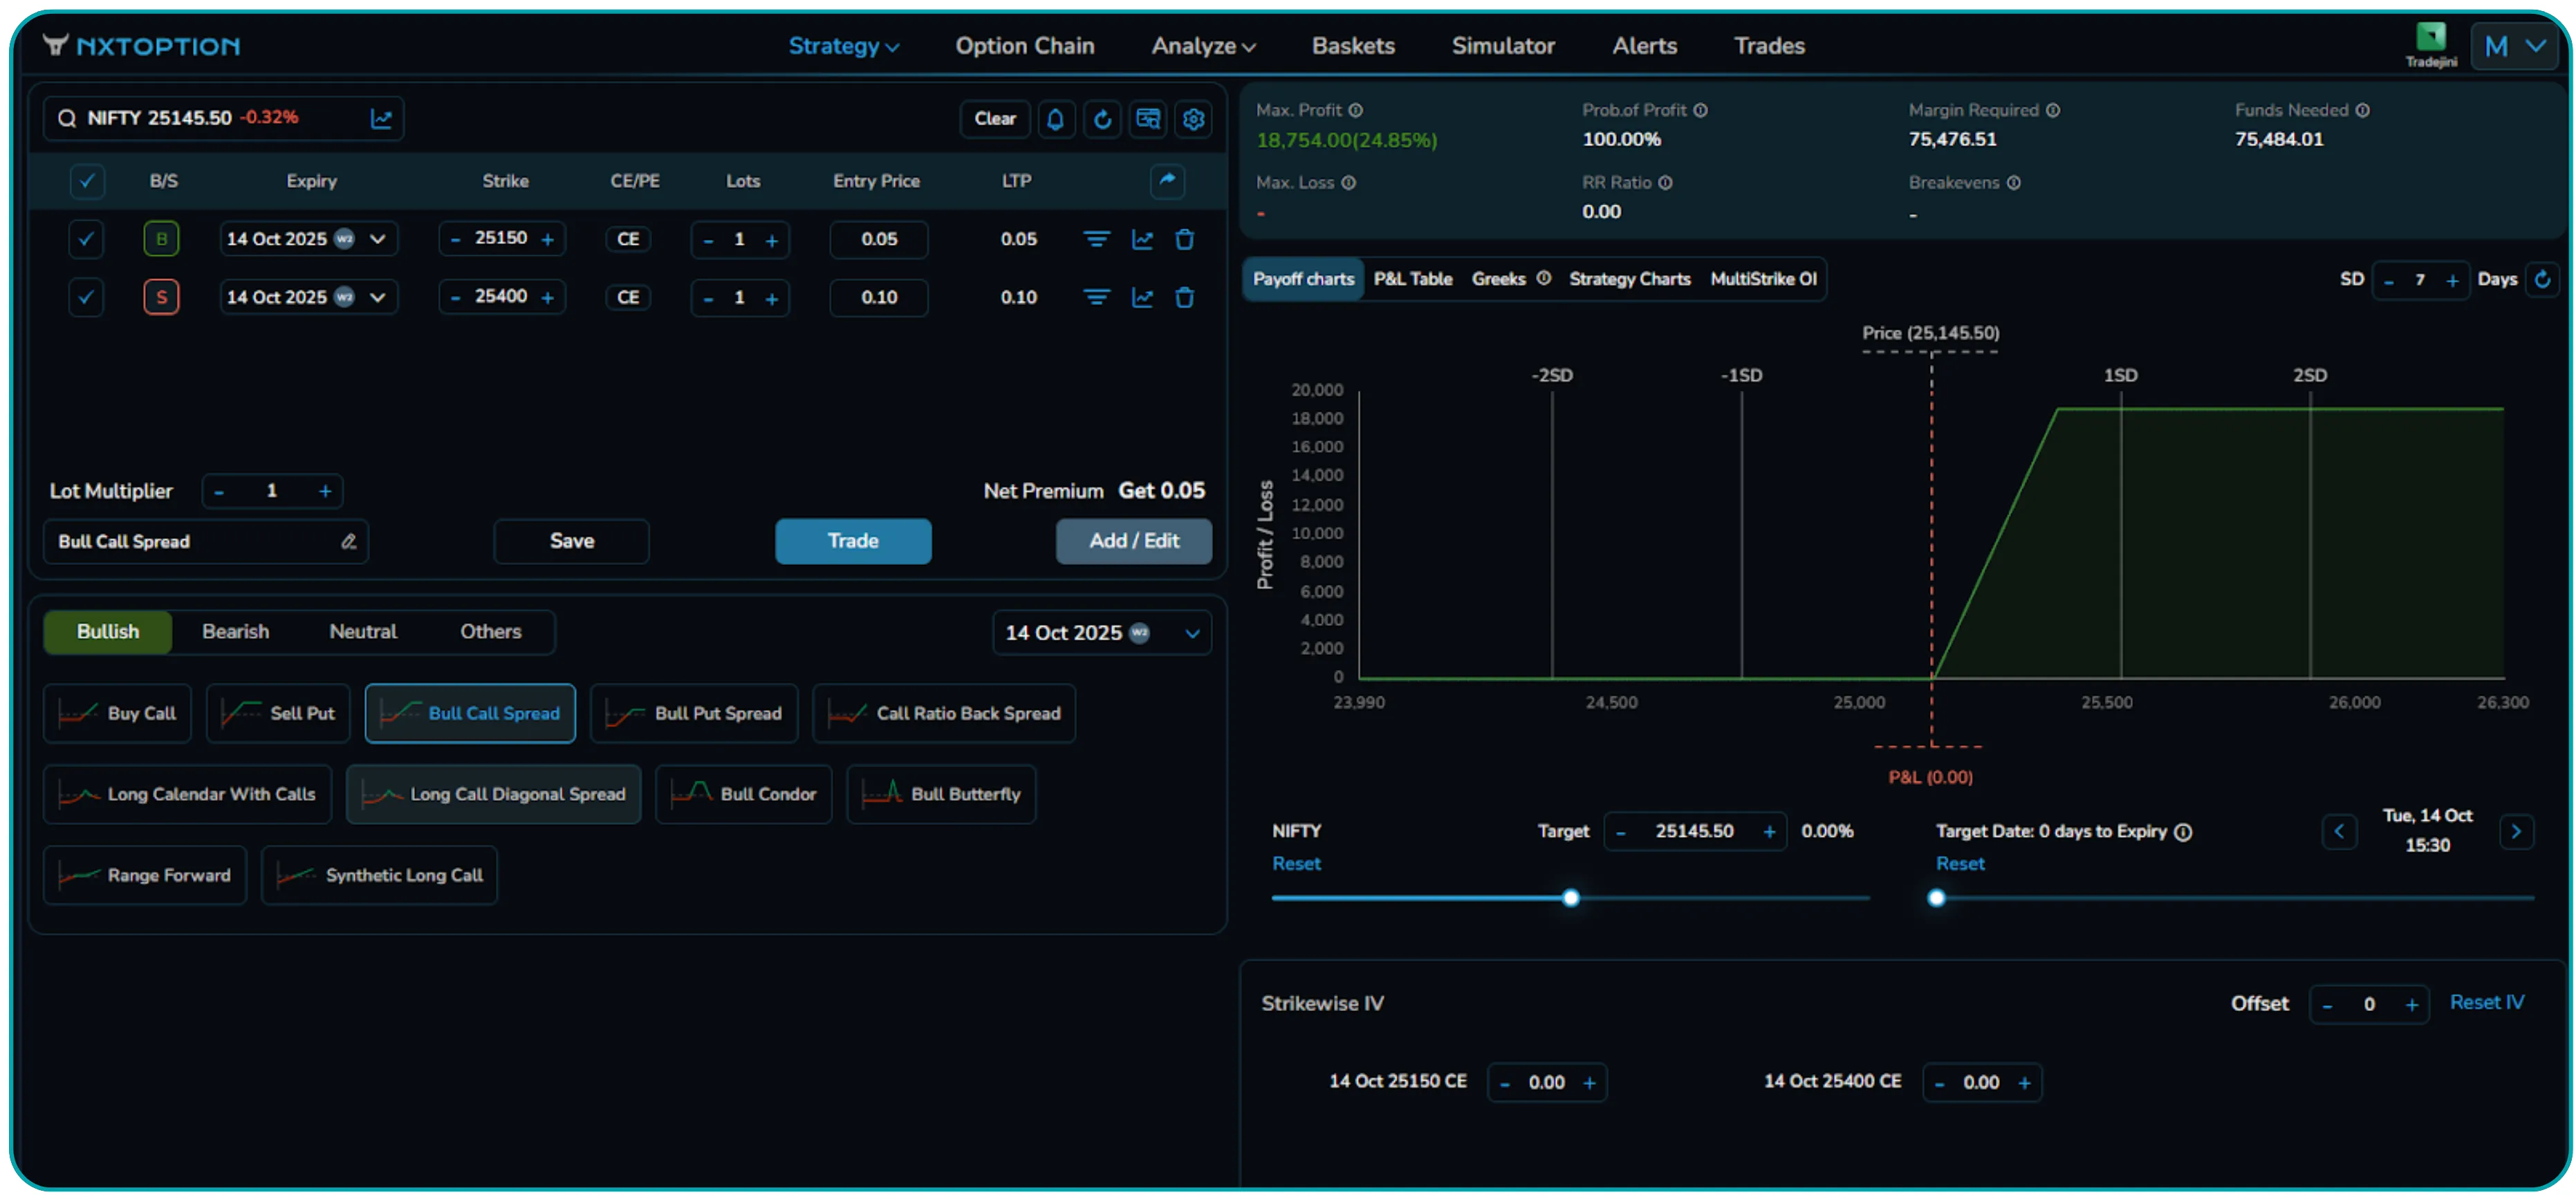Switch to the P&L Table tab
Screen dimensions: 2576x1197
[1413, 279]
